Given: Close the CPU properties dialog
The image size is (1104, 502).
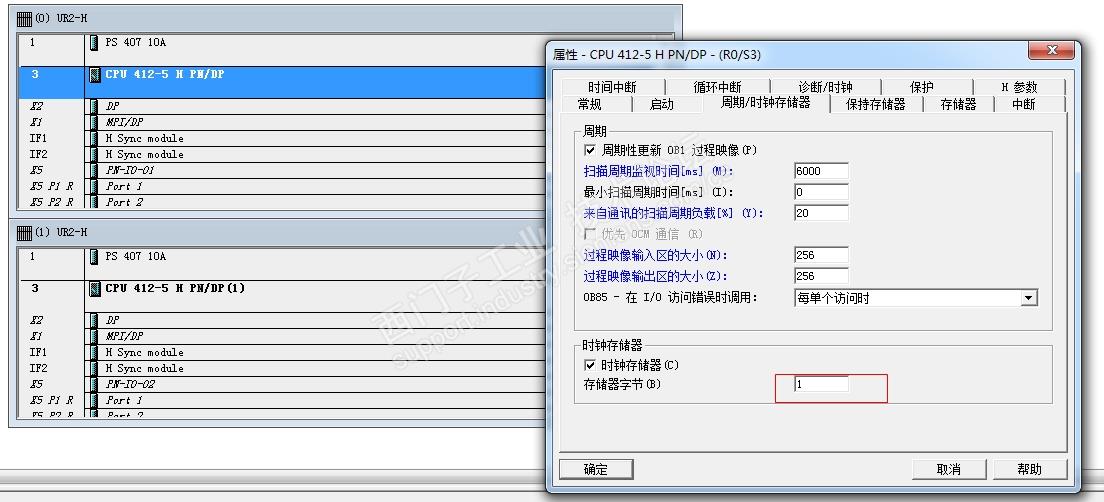Looking at the screenshot, I should click(1051, 51).
